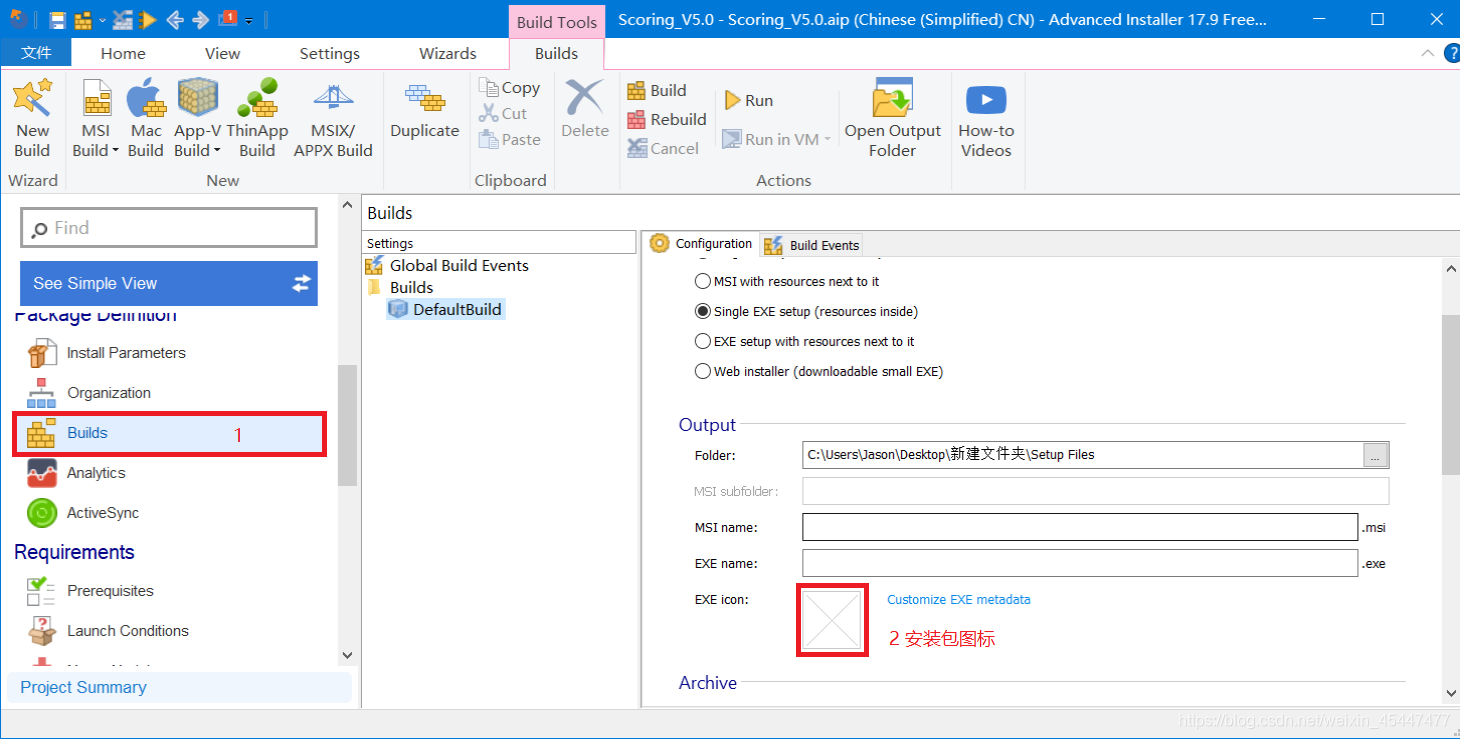
Task: Create a Mac Build
Action: tap(146, 118)
